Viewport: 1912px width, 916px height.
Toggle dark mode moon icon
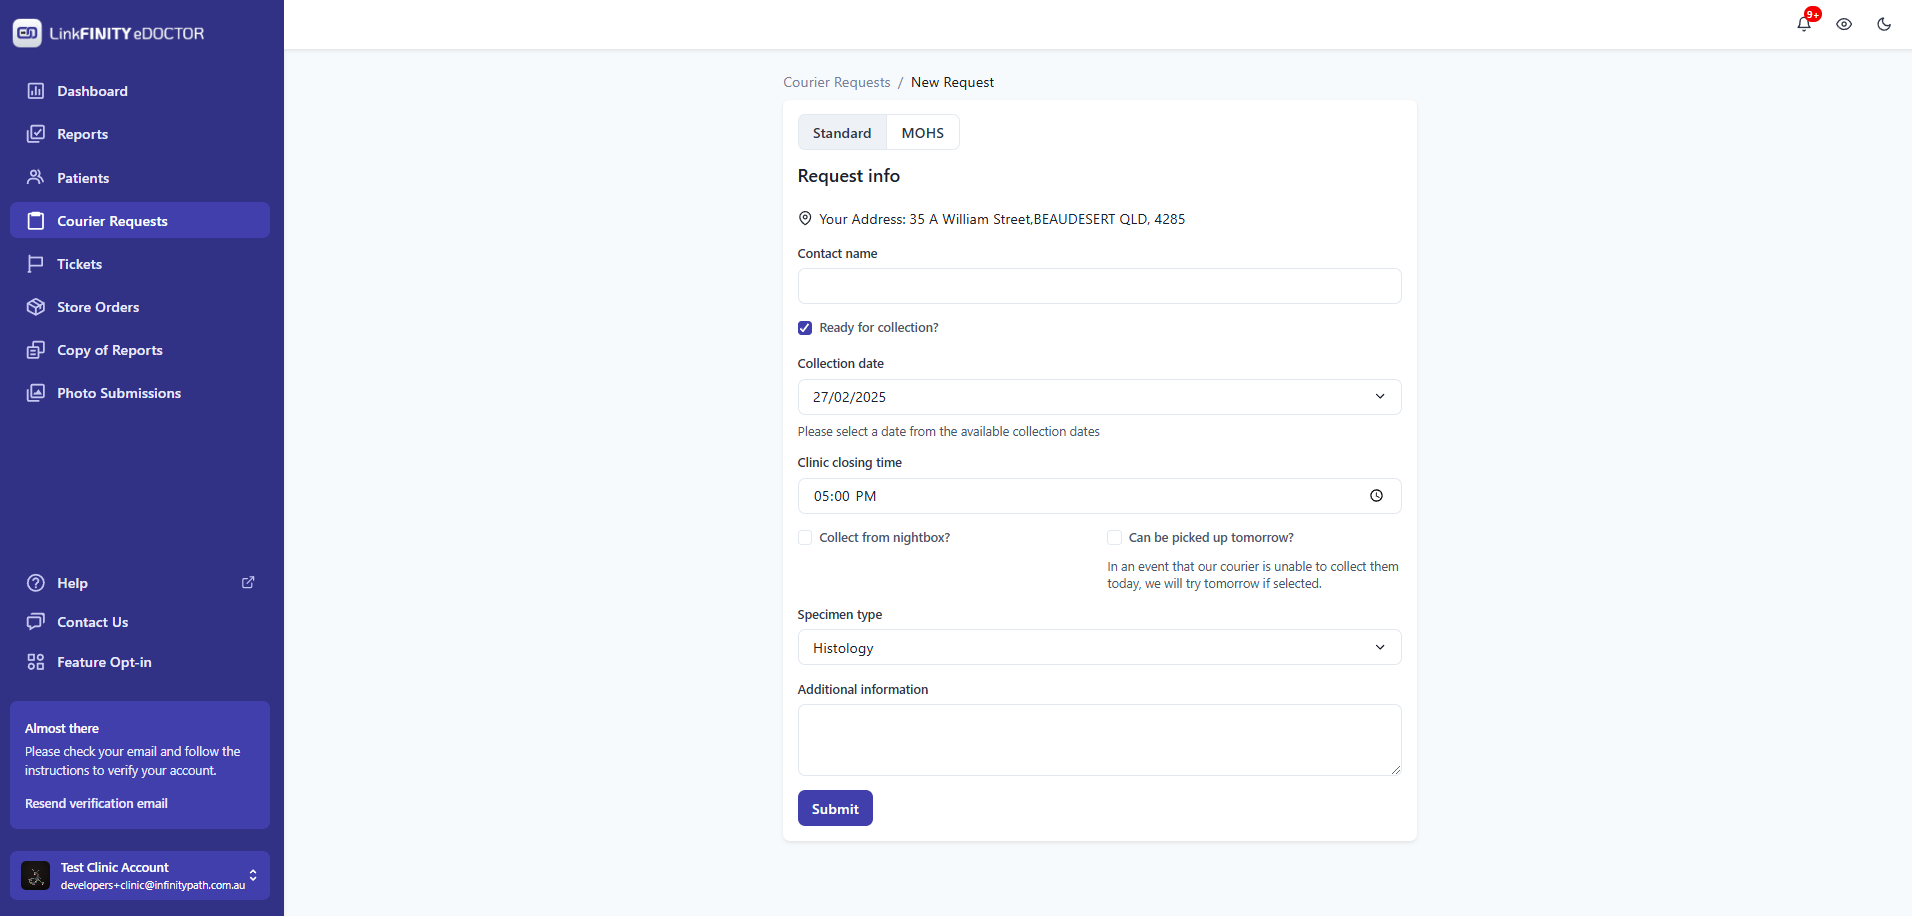[x=1884, y=24]
